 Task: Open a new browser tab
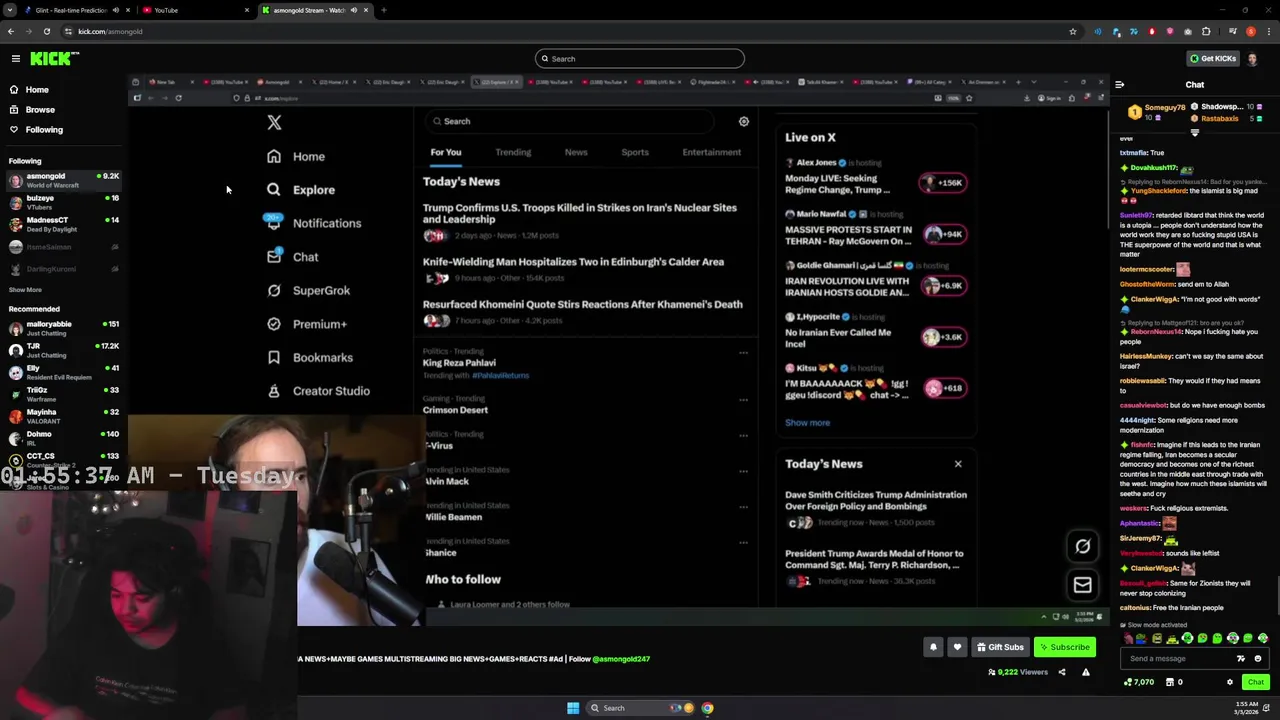point(384,10)
